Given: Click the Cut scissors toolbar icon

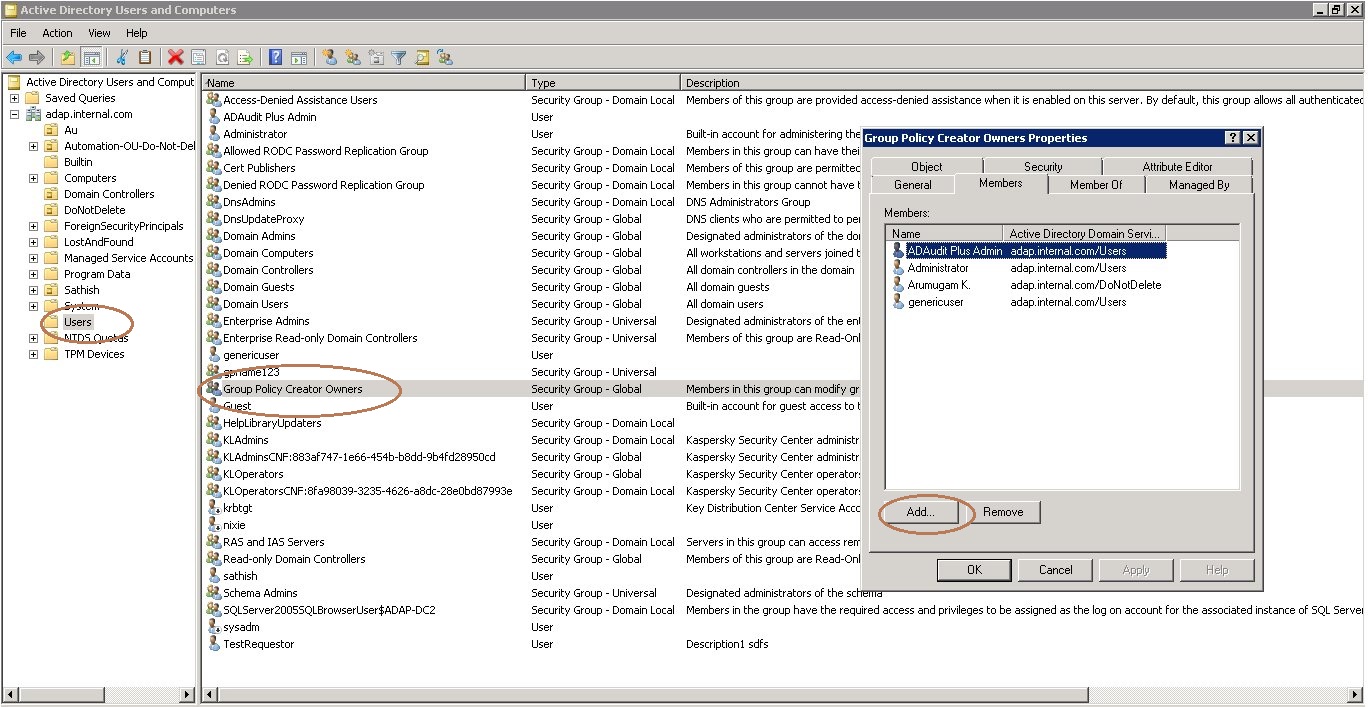Looking at the screenshot, I should tap(122, 58).
